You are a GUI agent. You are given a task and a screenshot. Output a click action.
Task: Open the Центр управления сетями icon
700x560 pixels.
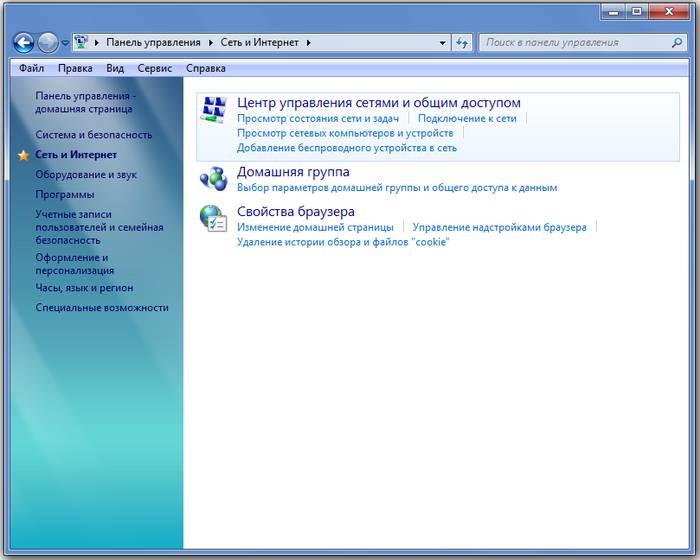pos(213,110)
